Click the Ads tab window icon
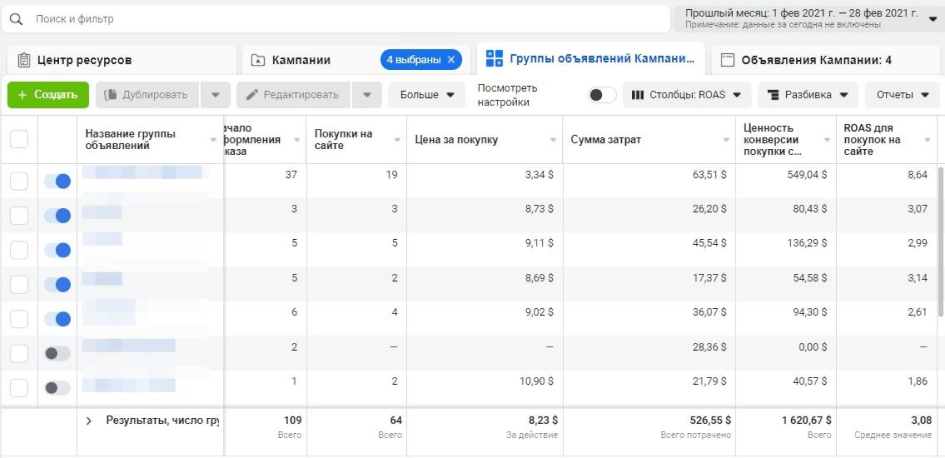The height and width of the screenshot is (458, 945). click(x=727, y=60)
